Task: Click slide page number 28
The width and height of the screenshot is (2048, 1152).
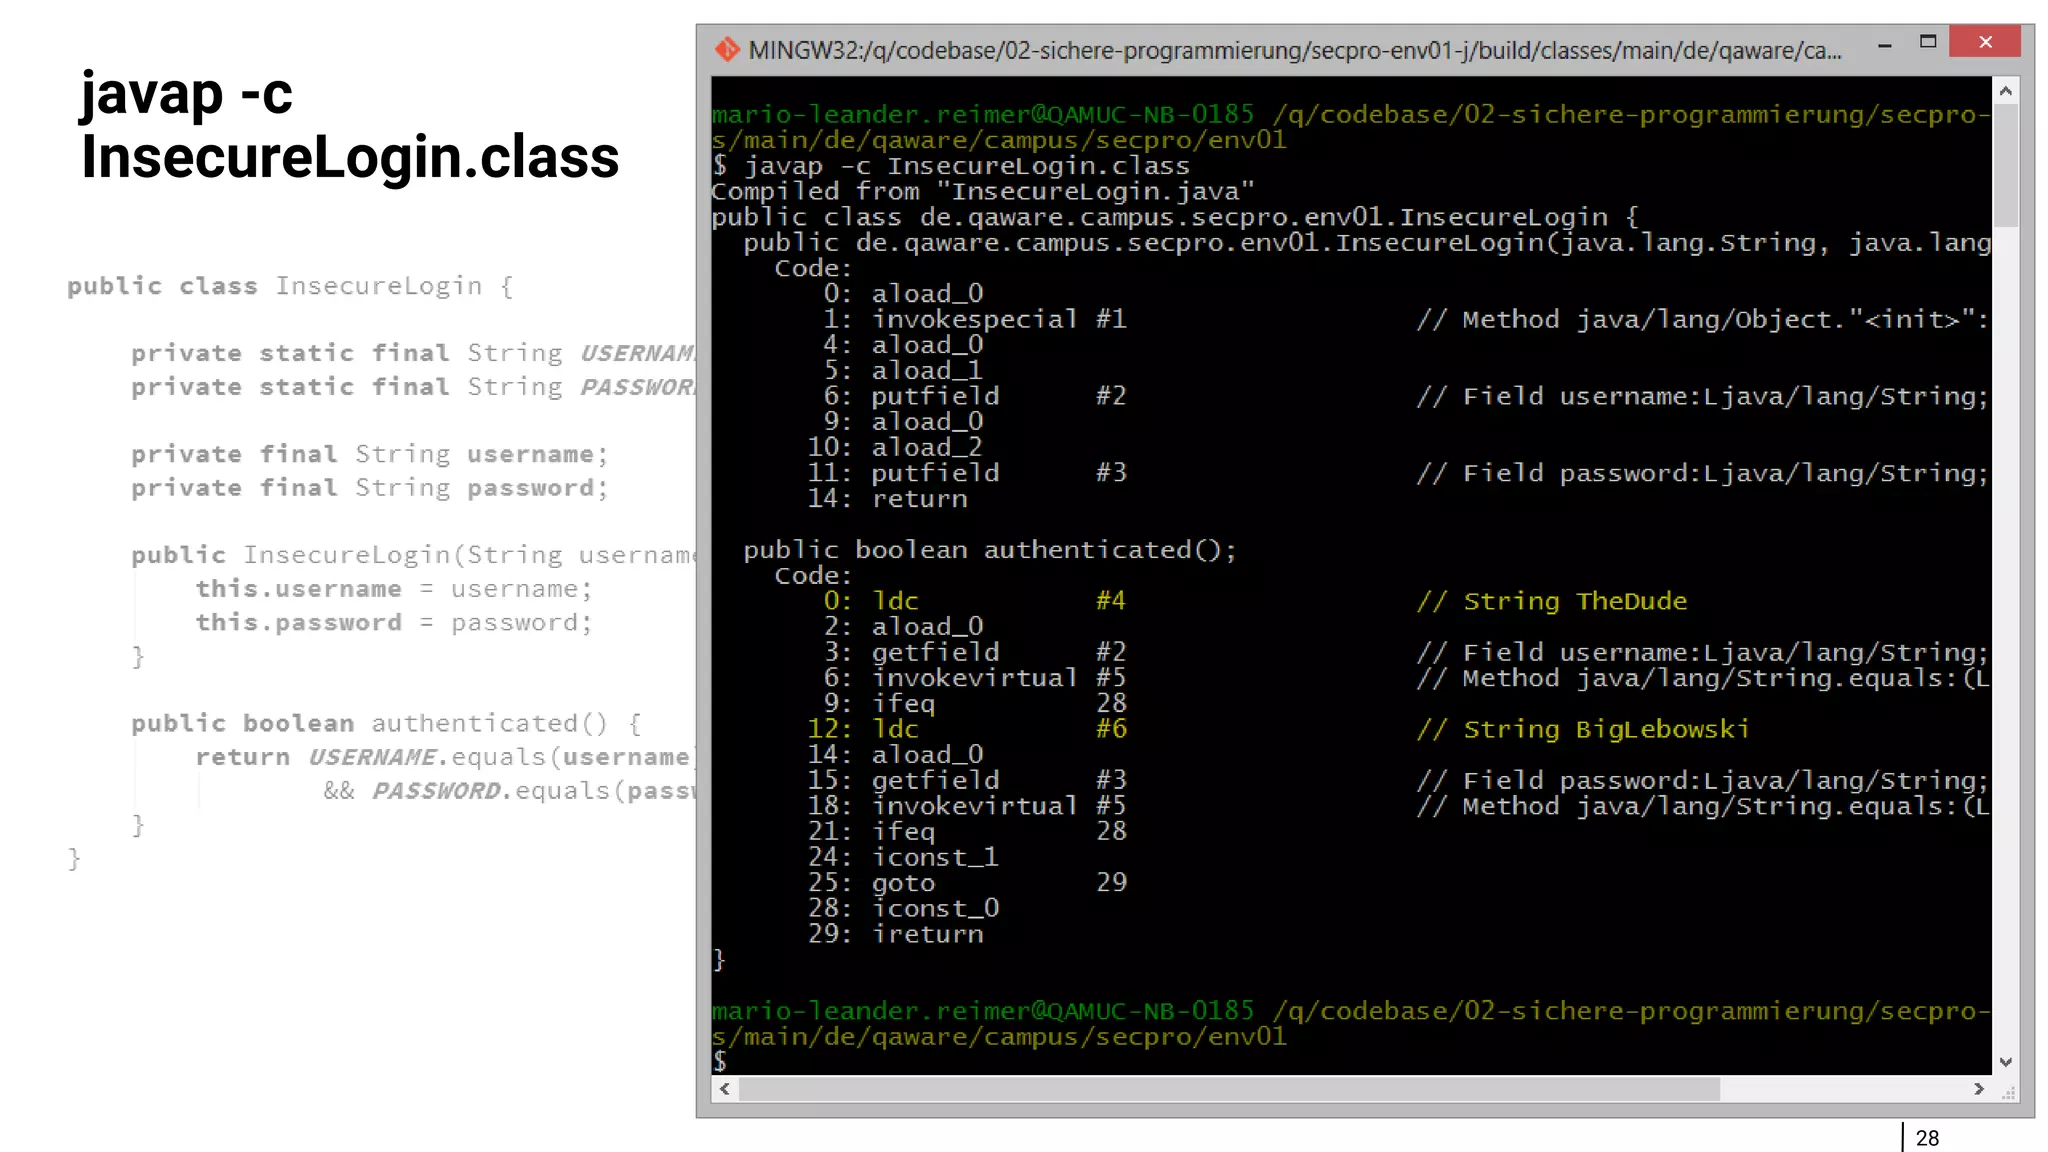Action: click(x=1927, y=1138)
